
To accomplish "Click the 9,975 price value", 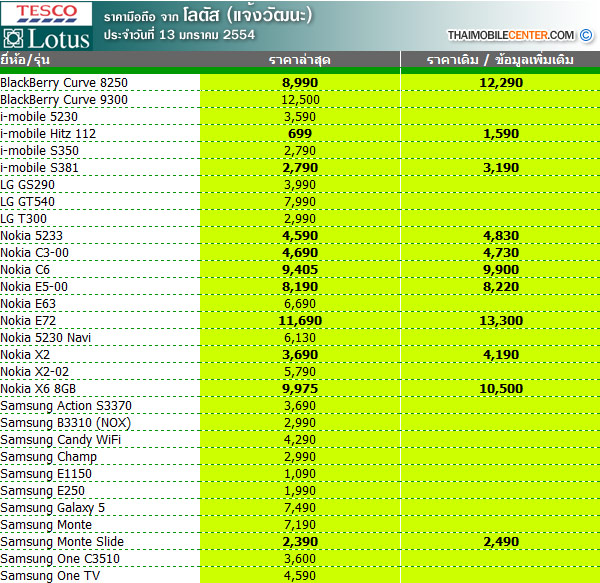I will pos(300,389).
